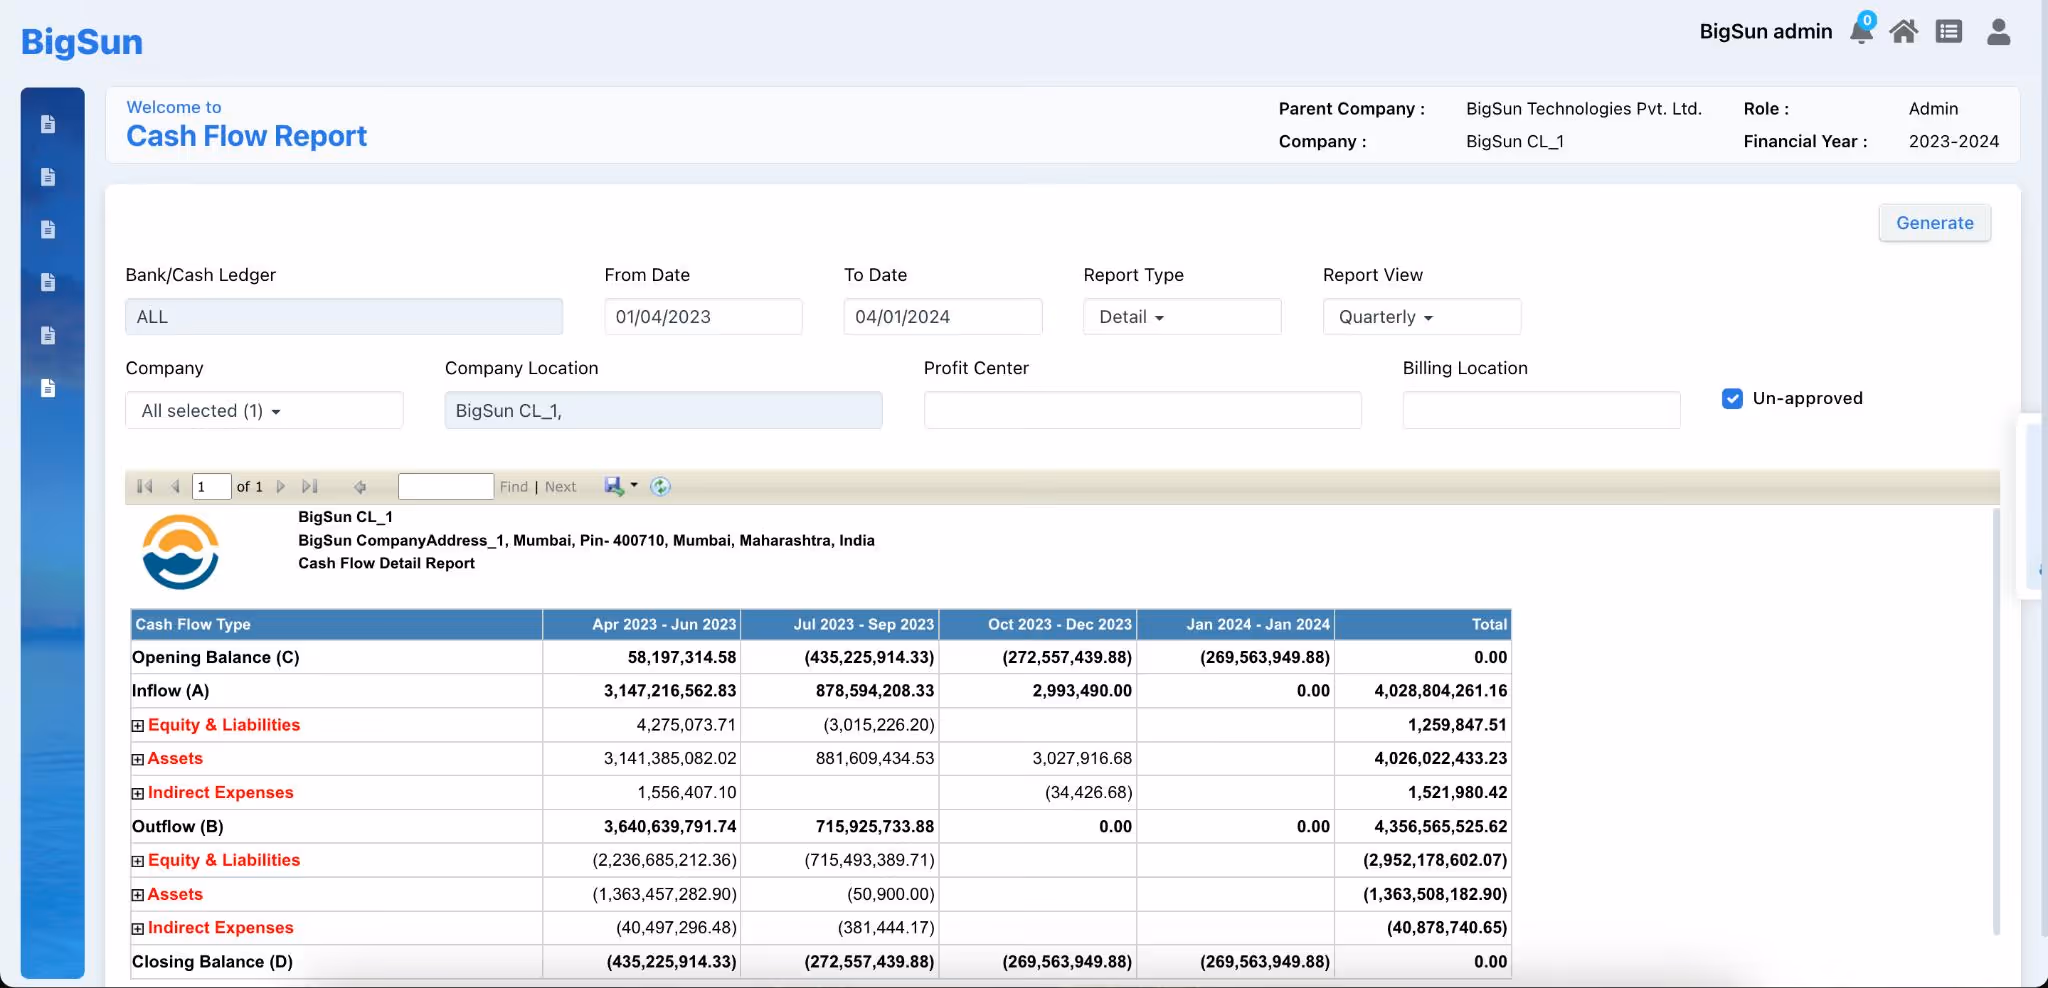
Task: Click the report vertical scrollbar
Action: pos(1996,720)
